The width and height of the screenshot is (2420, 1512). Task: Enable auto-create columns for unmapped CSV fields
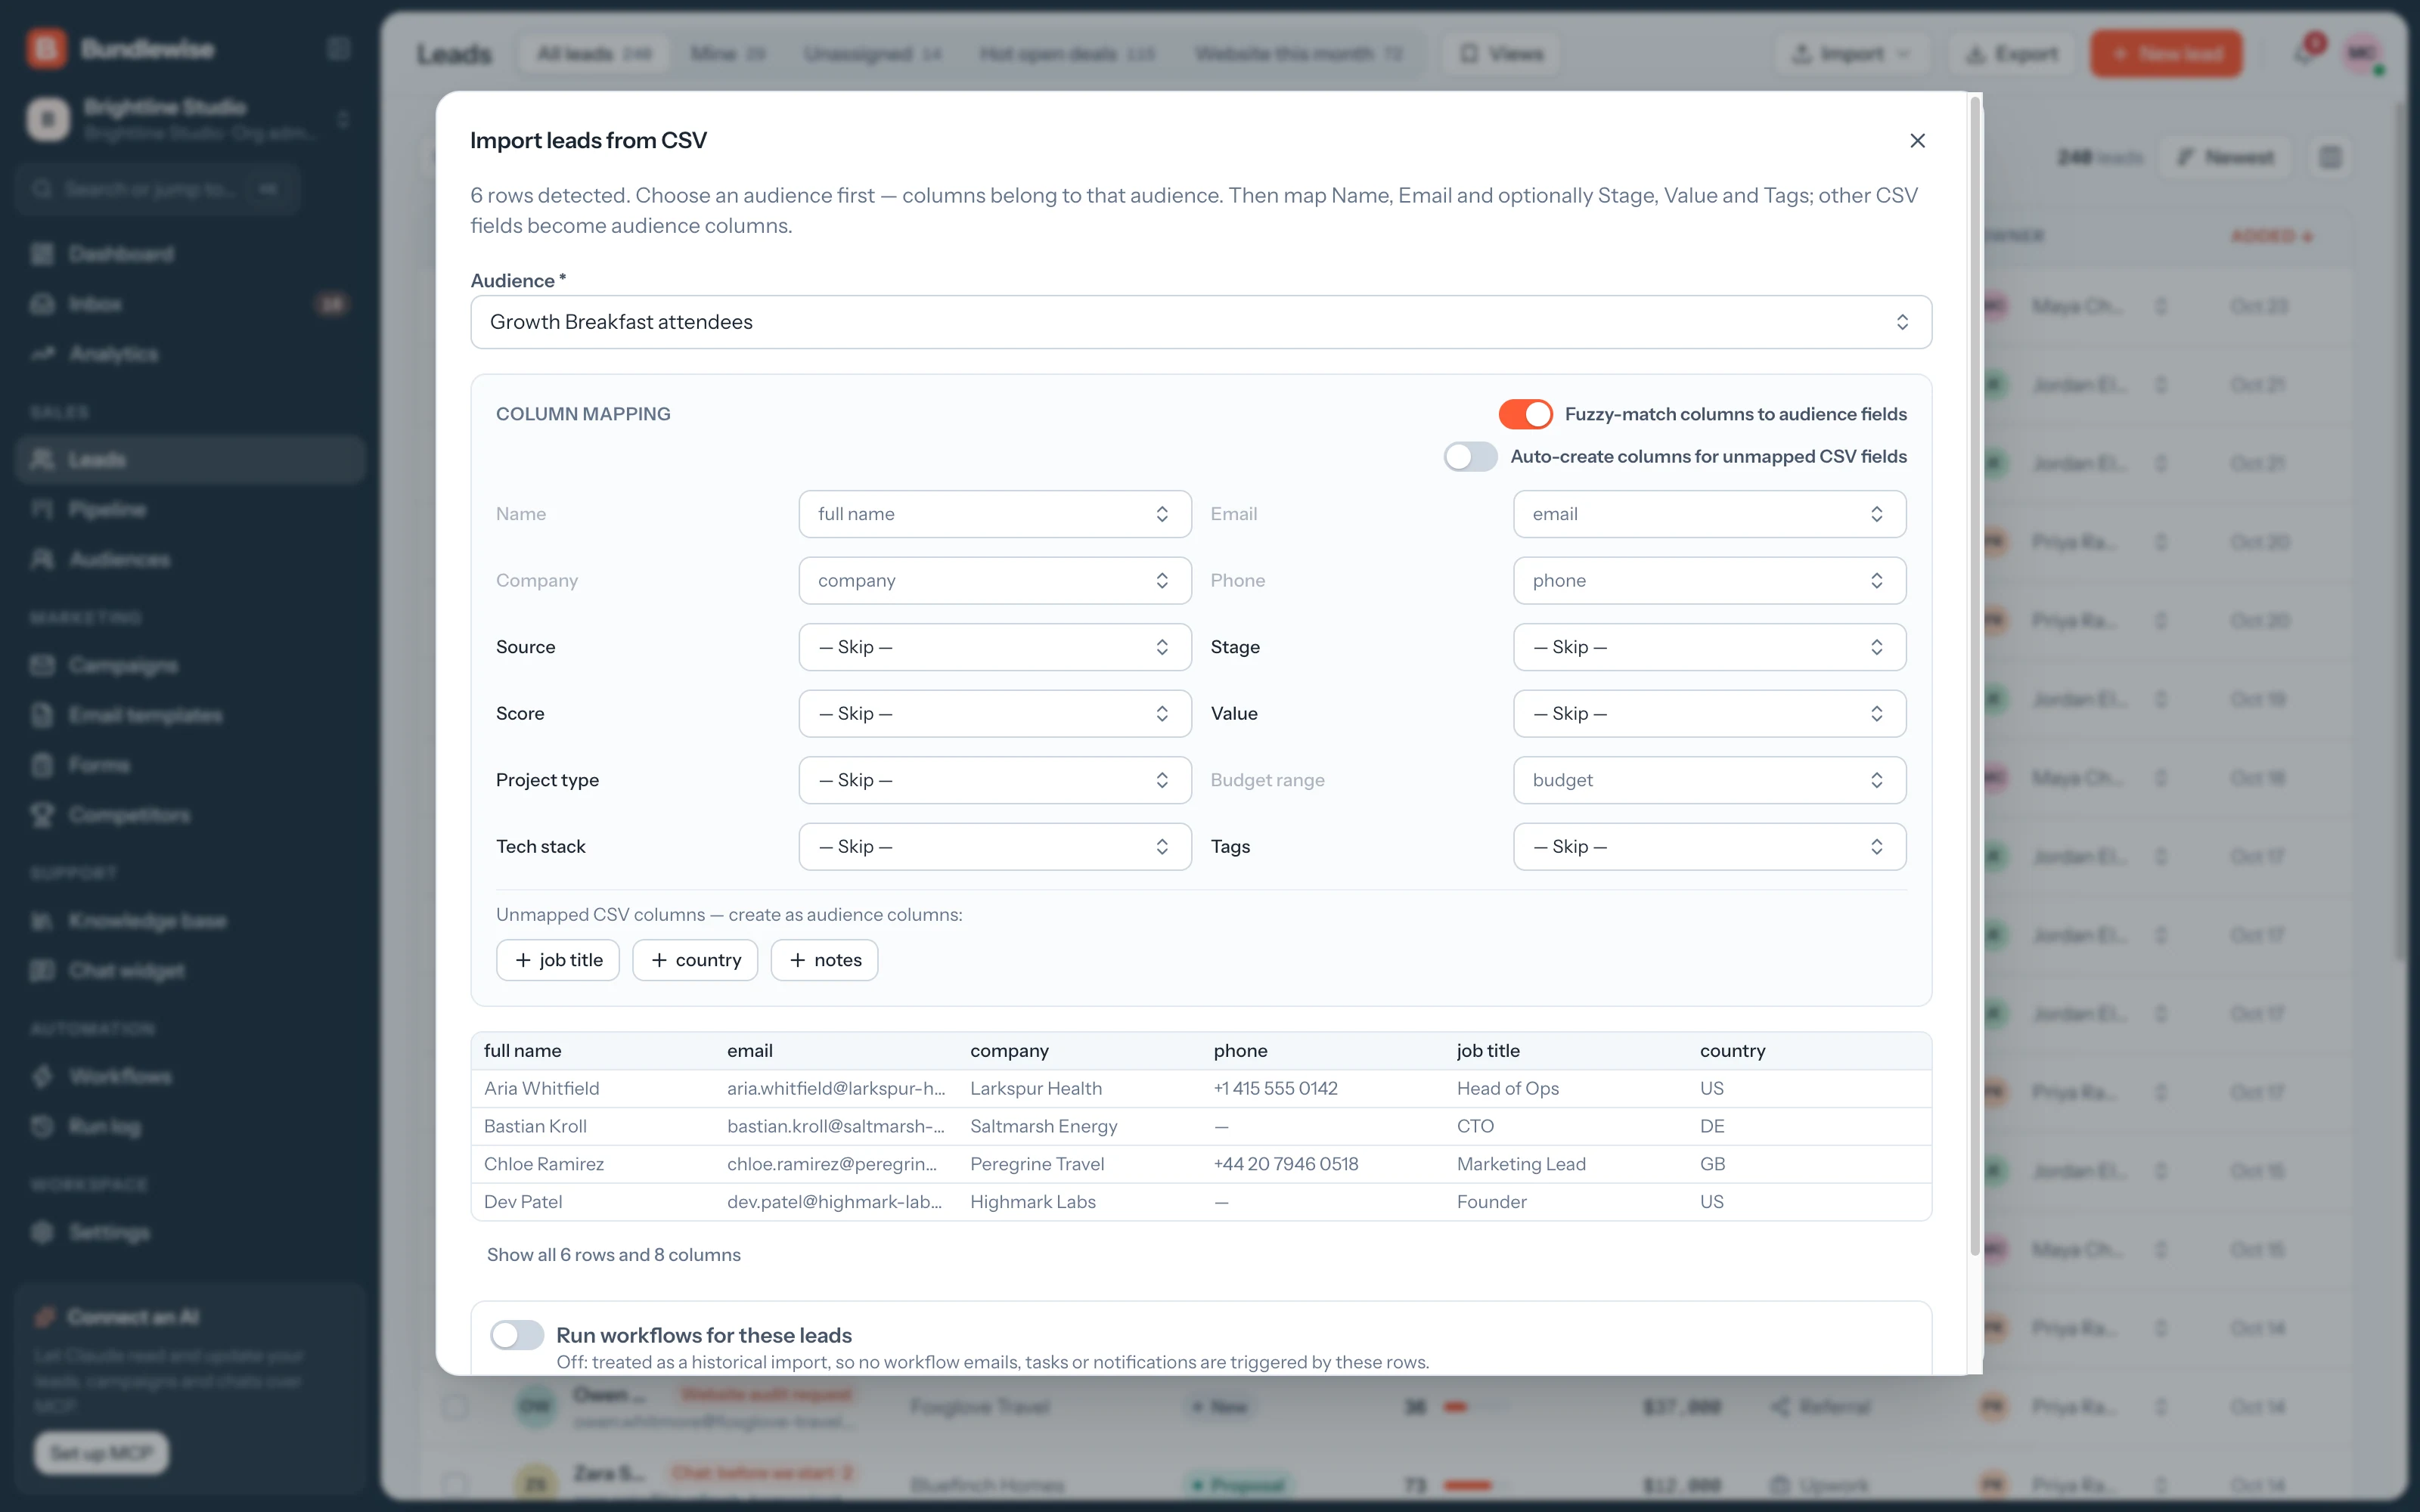pyautogui.click(x=1470, y=457)
